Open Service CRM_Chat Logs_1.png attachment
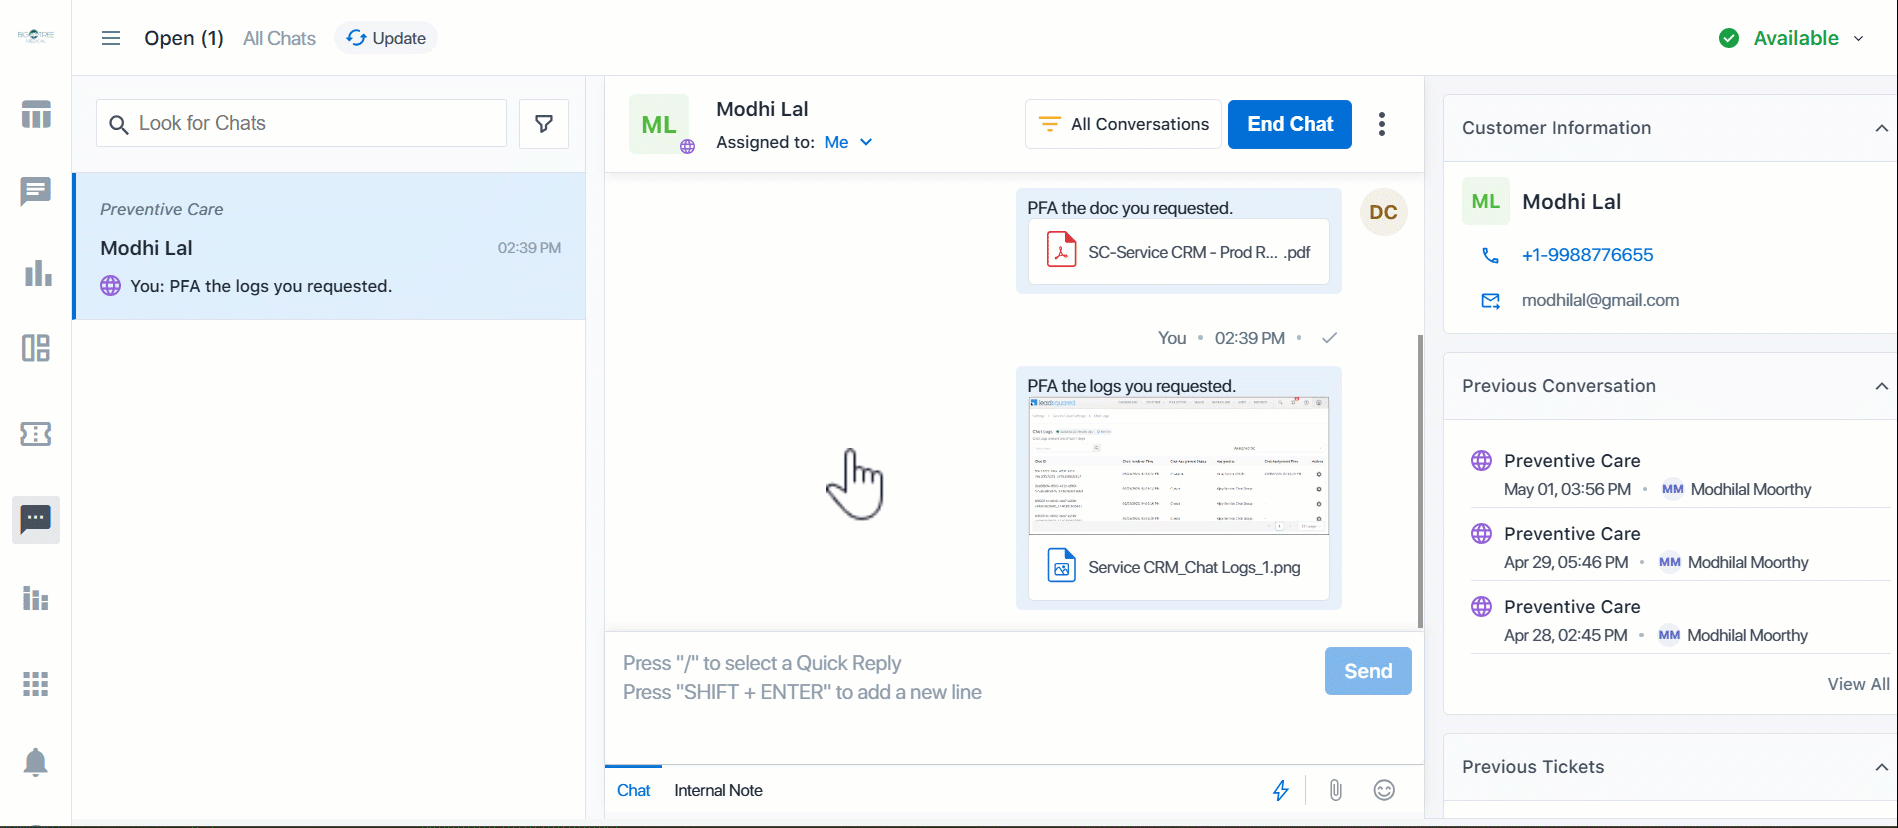The image size is (1898, 828). [1179, 567]
